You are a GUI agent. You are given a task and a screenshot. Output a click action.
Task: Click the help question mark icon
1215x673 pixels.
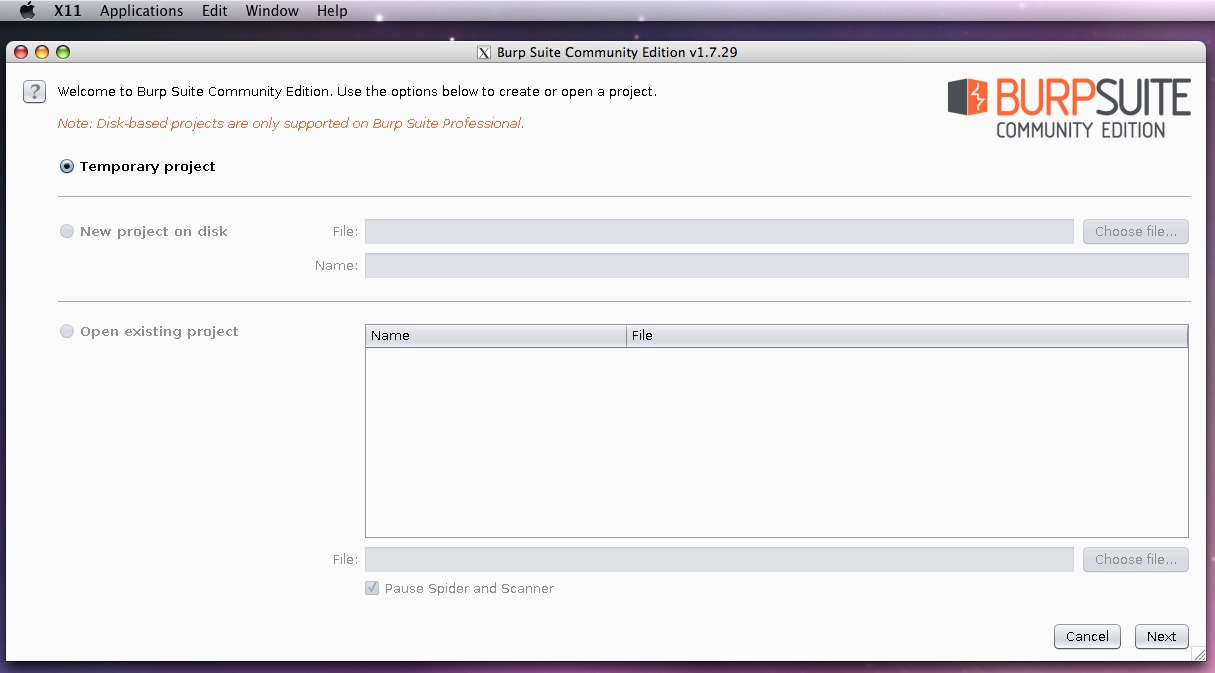(x=33, y=91)
